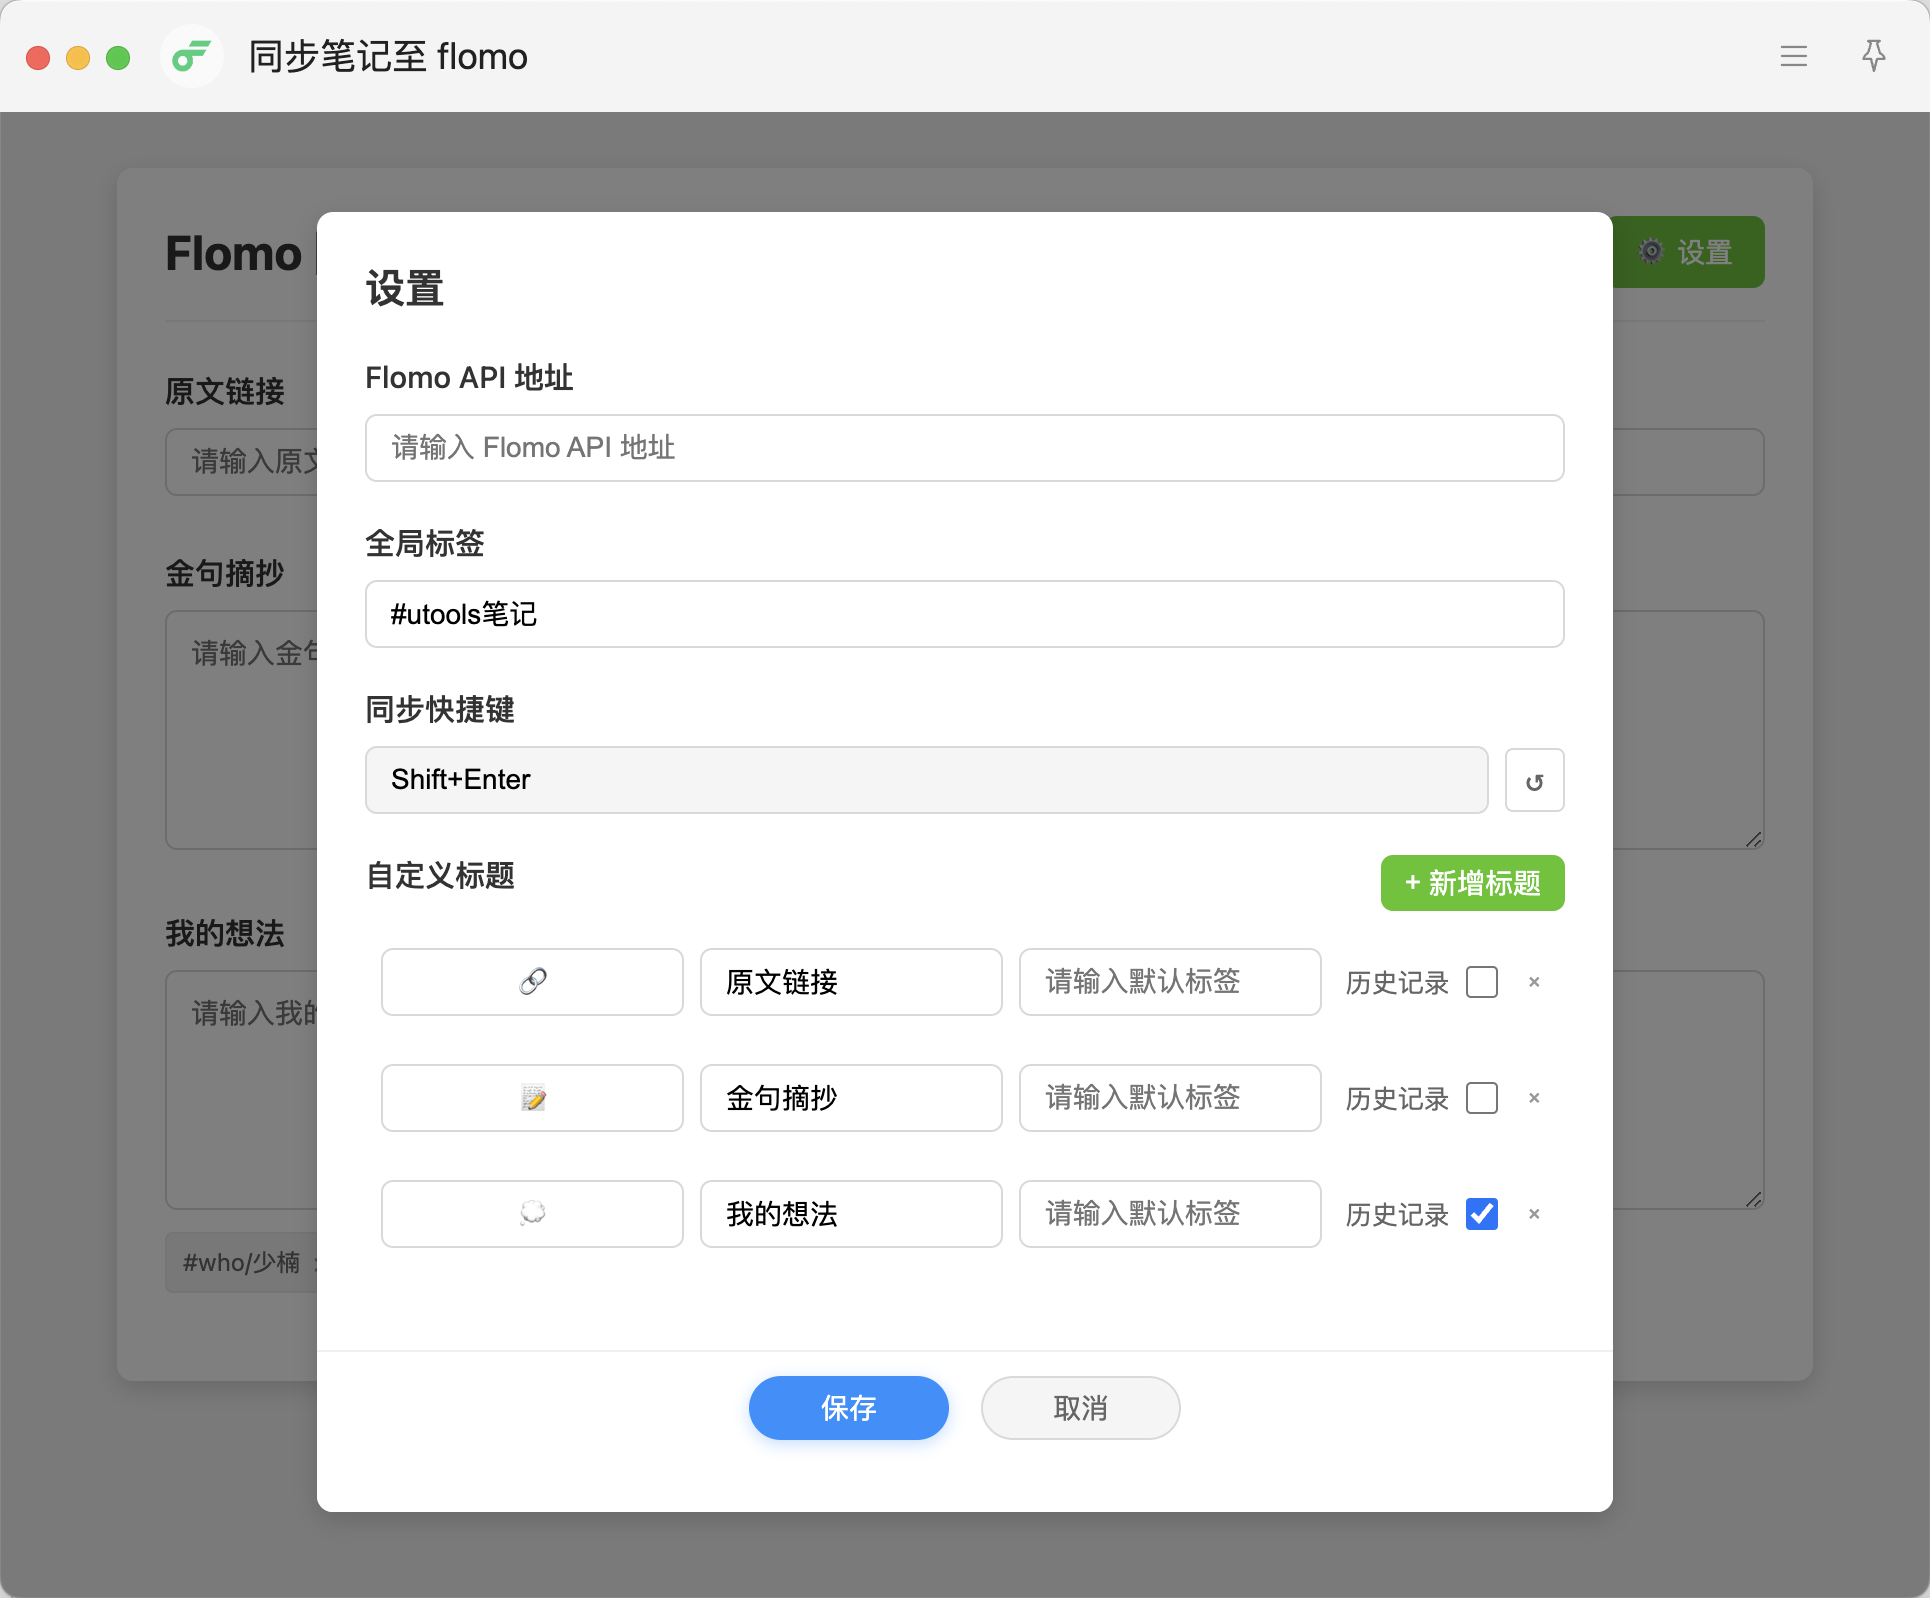Click default tag field in 原文链接 row
The width and height of the screenshot is (1930, 1598).
(1170, 982)
